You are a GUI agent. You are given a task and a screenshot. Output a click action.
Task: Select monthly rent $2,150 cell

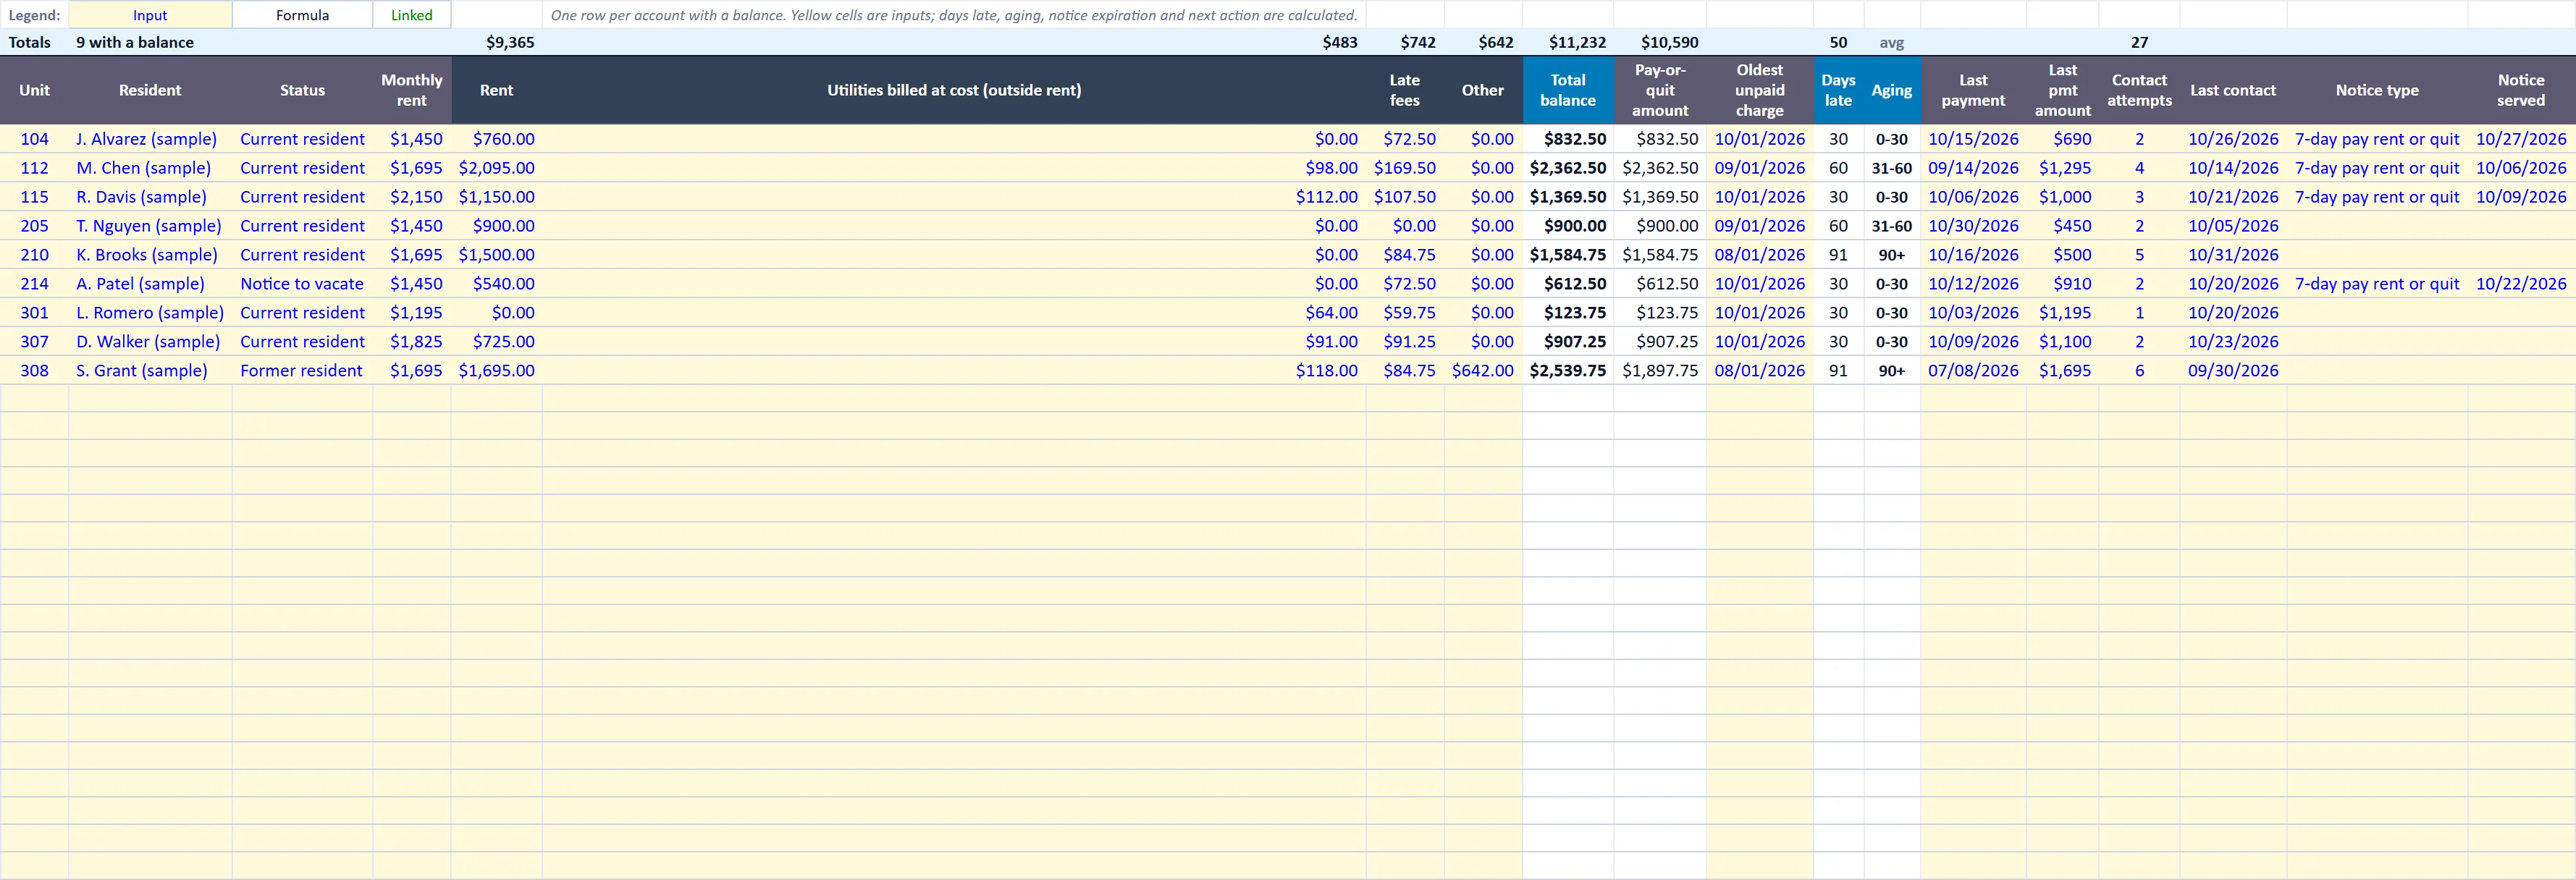point(412,197)
